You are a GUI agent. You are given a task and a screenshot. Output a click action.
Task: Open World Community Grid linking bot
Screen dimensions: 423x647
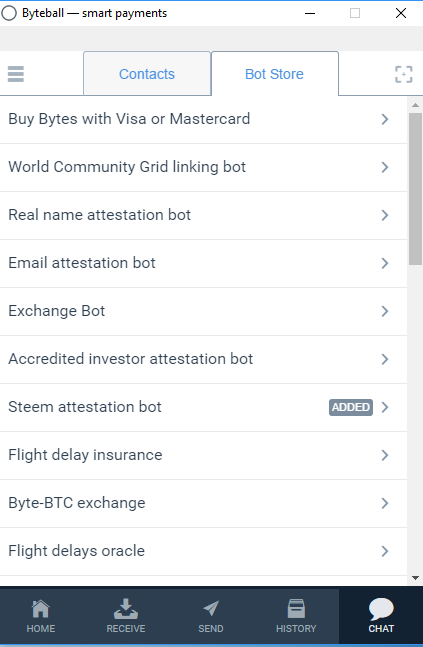click(203, 167)
